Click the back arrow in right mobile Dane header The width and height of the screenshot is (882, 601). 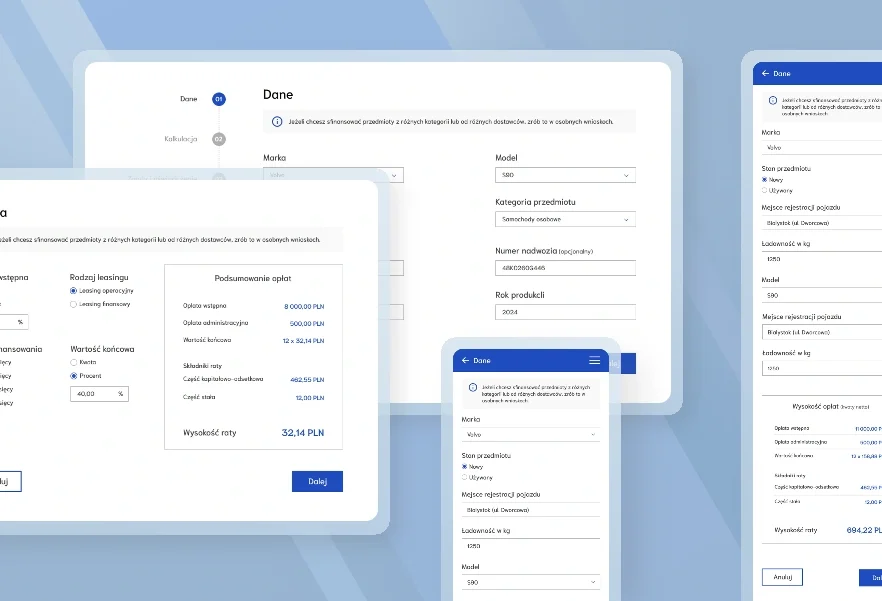point(765,73)
